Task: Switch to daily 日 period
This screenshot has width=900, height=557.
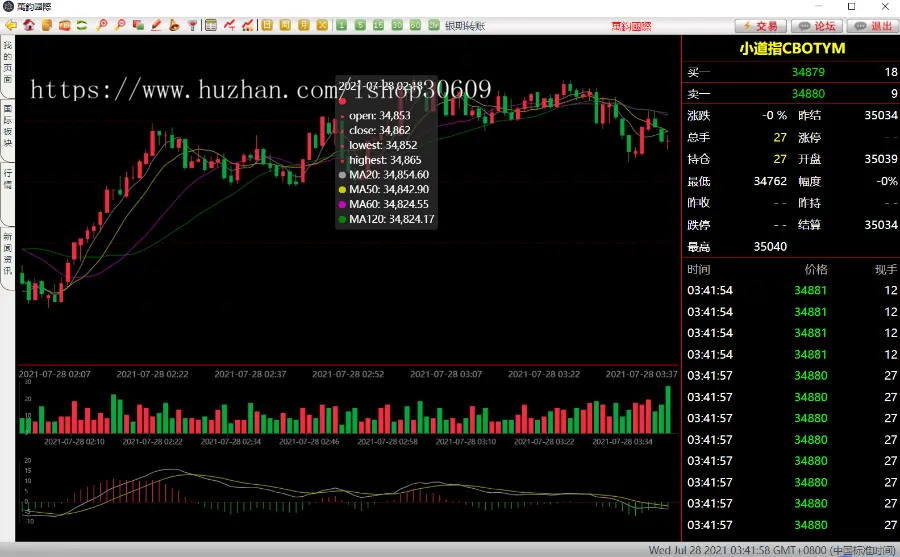Action: pos(268,25)
